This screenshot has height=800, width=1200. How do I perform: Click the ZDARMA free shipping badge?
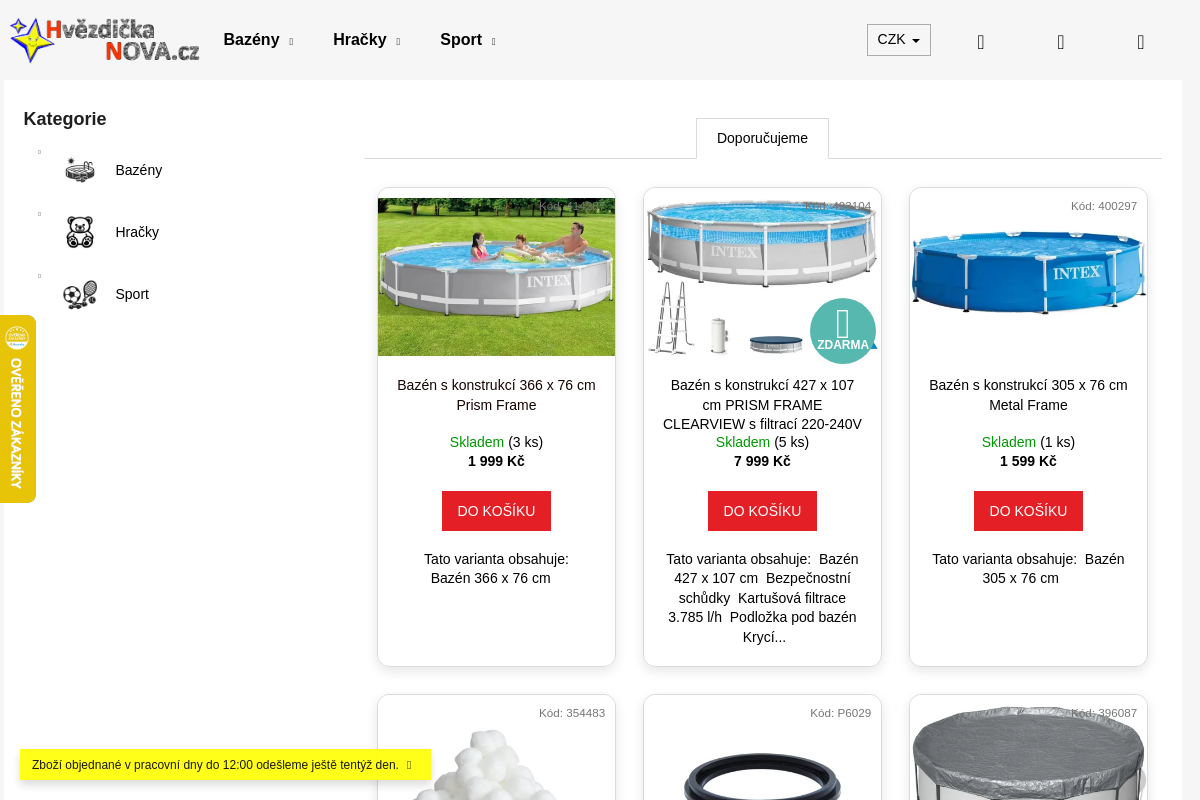point(843,330)
